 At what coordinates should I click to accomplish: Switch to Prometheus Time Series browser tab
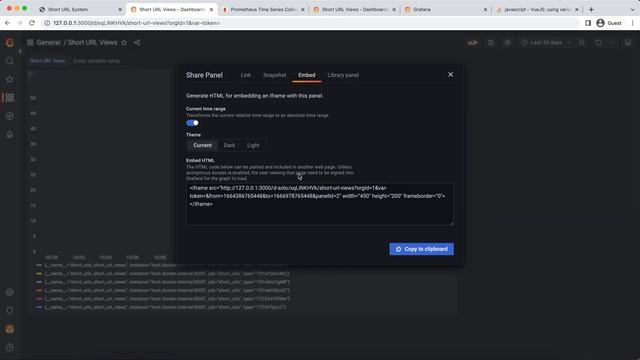coord(263,9)
